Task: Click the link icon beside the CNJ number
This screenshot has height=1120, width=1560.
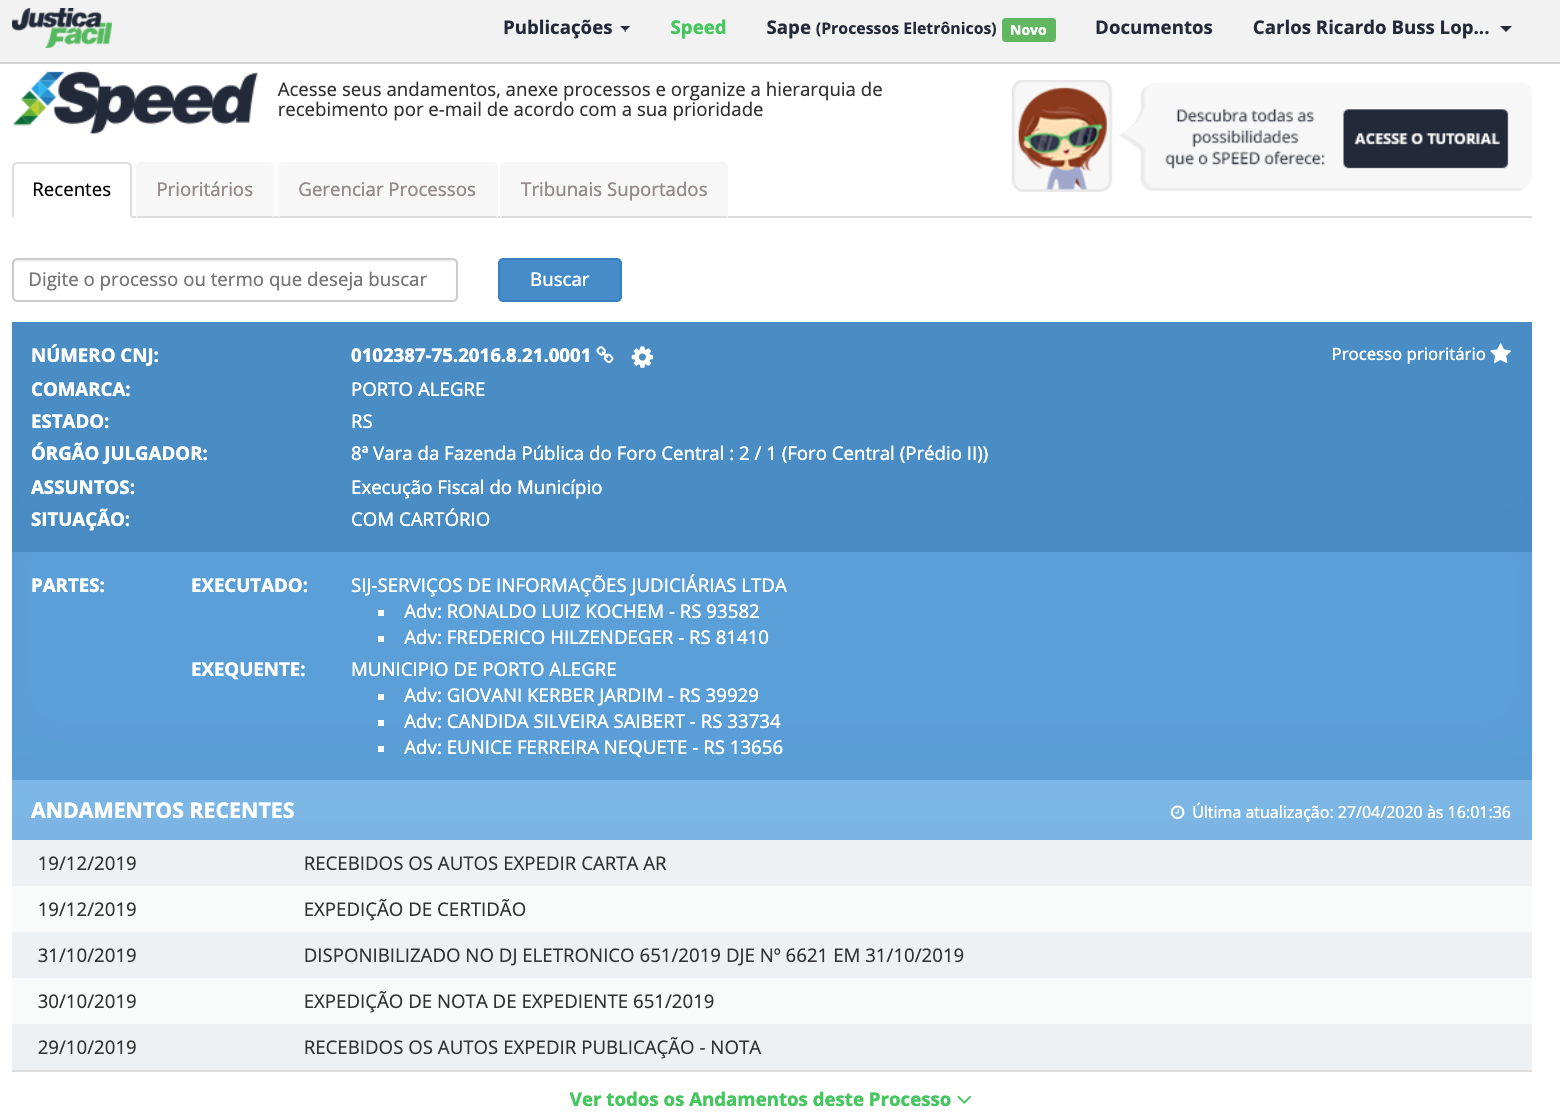Action: 605,355
